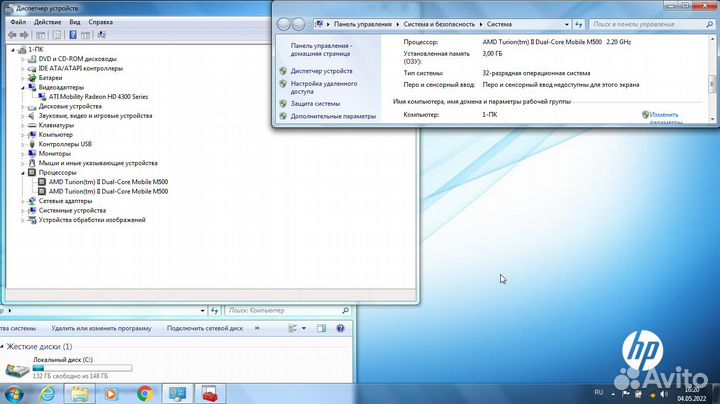The height and width of the screenshot is (404, 720).
Task: Open Защита системы link
Action: 315,104
